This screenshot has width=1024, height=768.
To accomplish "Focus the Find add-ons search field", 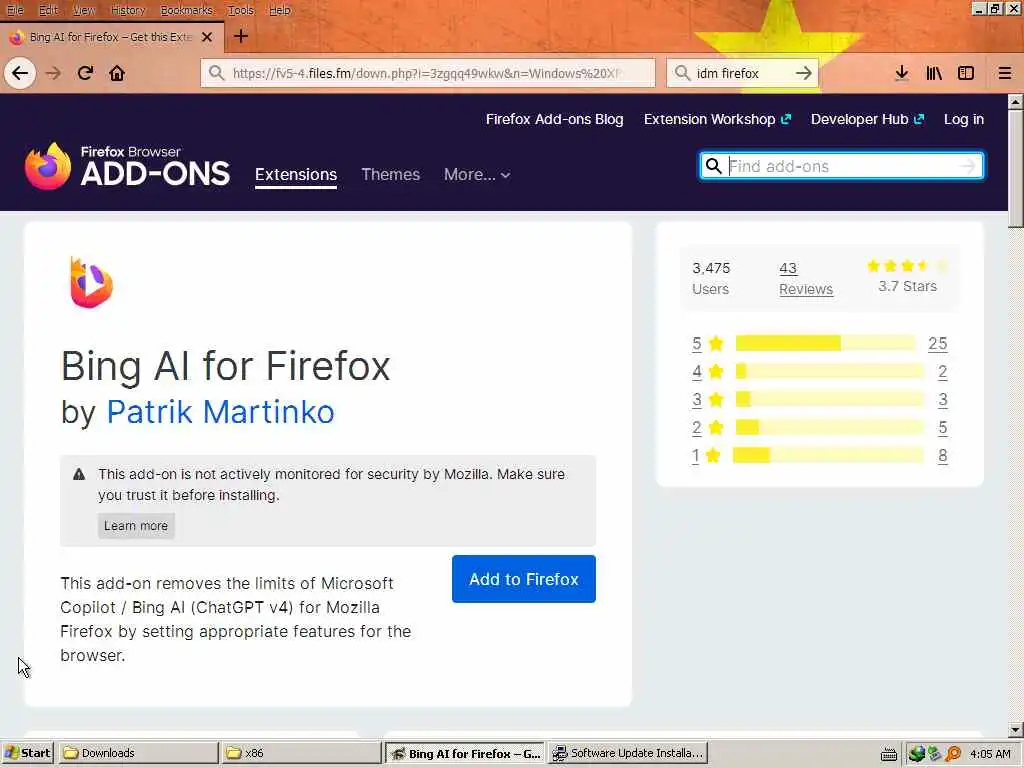I will point(842,166).
